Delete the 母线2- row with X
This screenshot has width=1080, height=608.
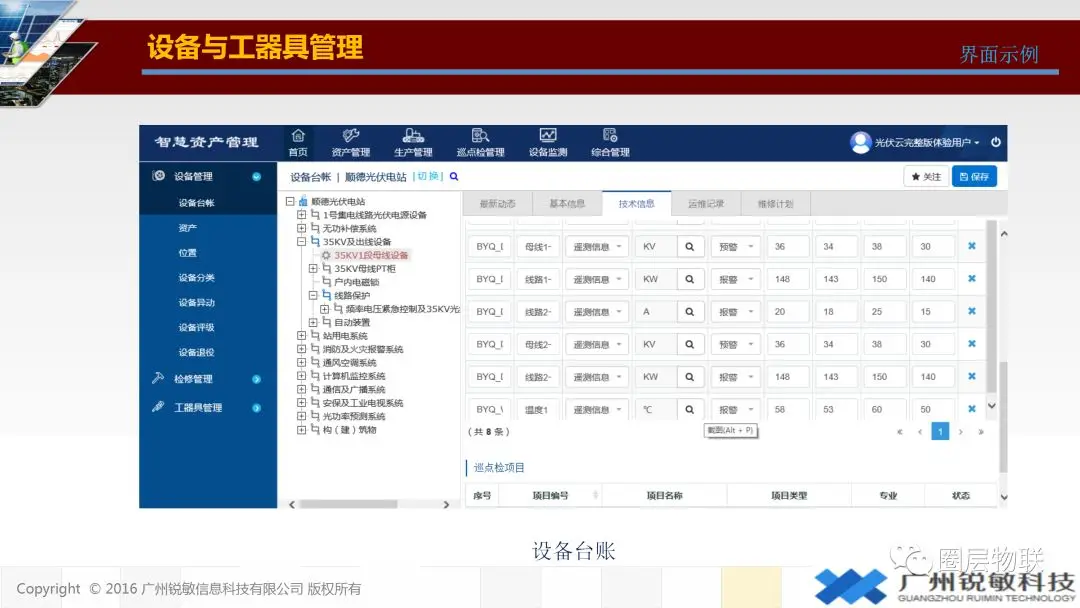972,344
